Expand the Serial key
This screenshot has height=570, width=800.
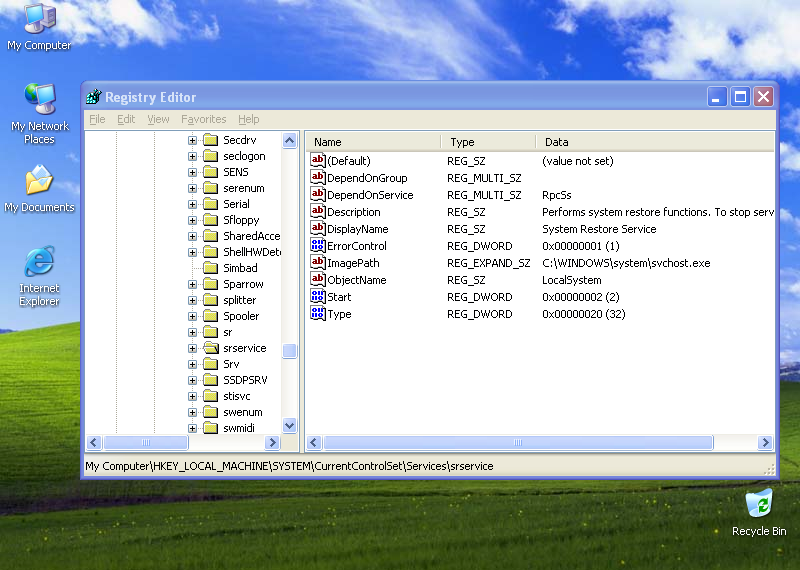point(192,204)
